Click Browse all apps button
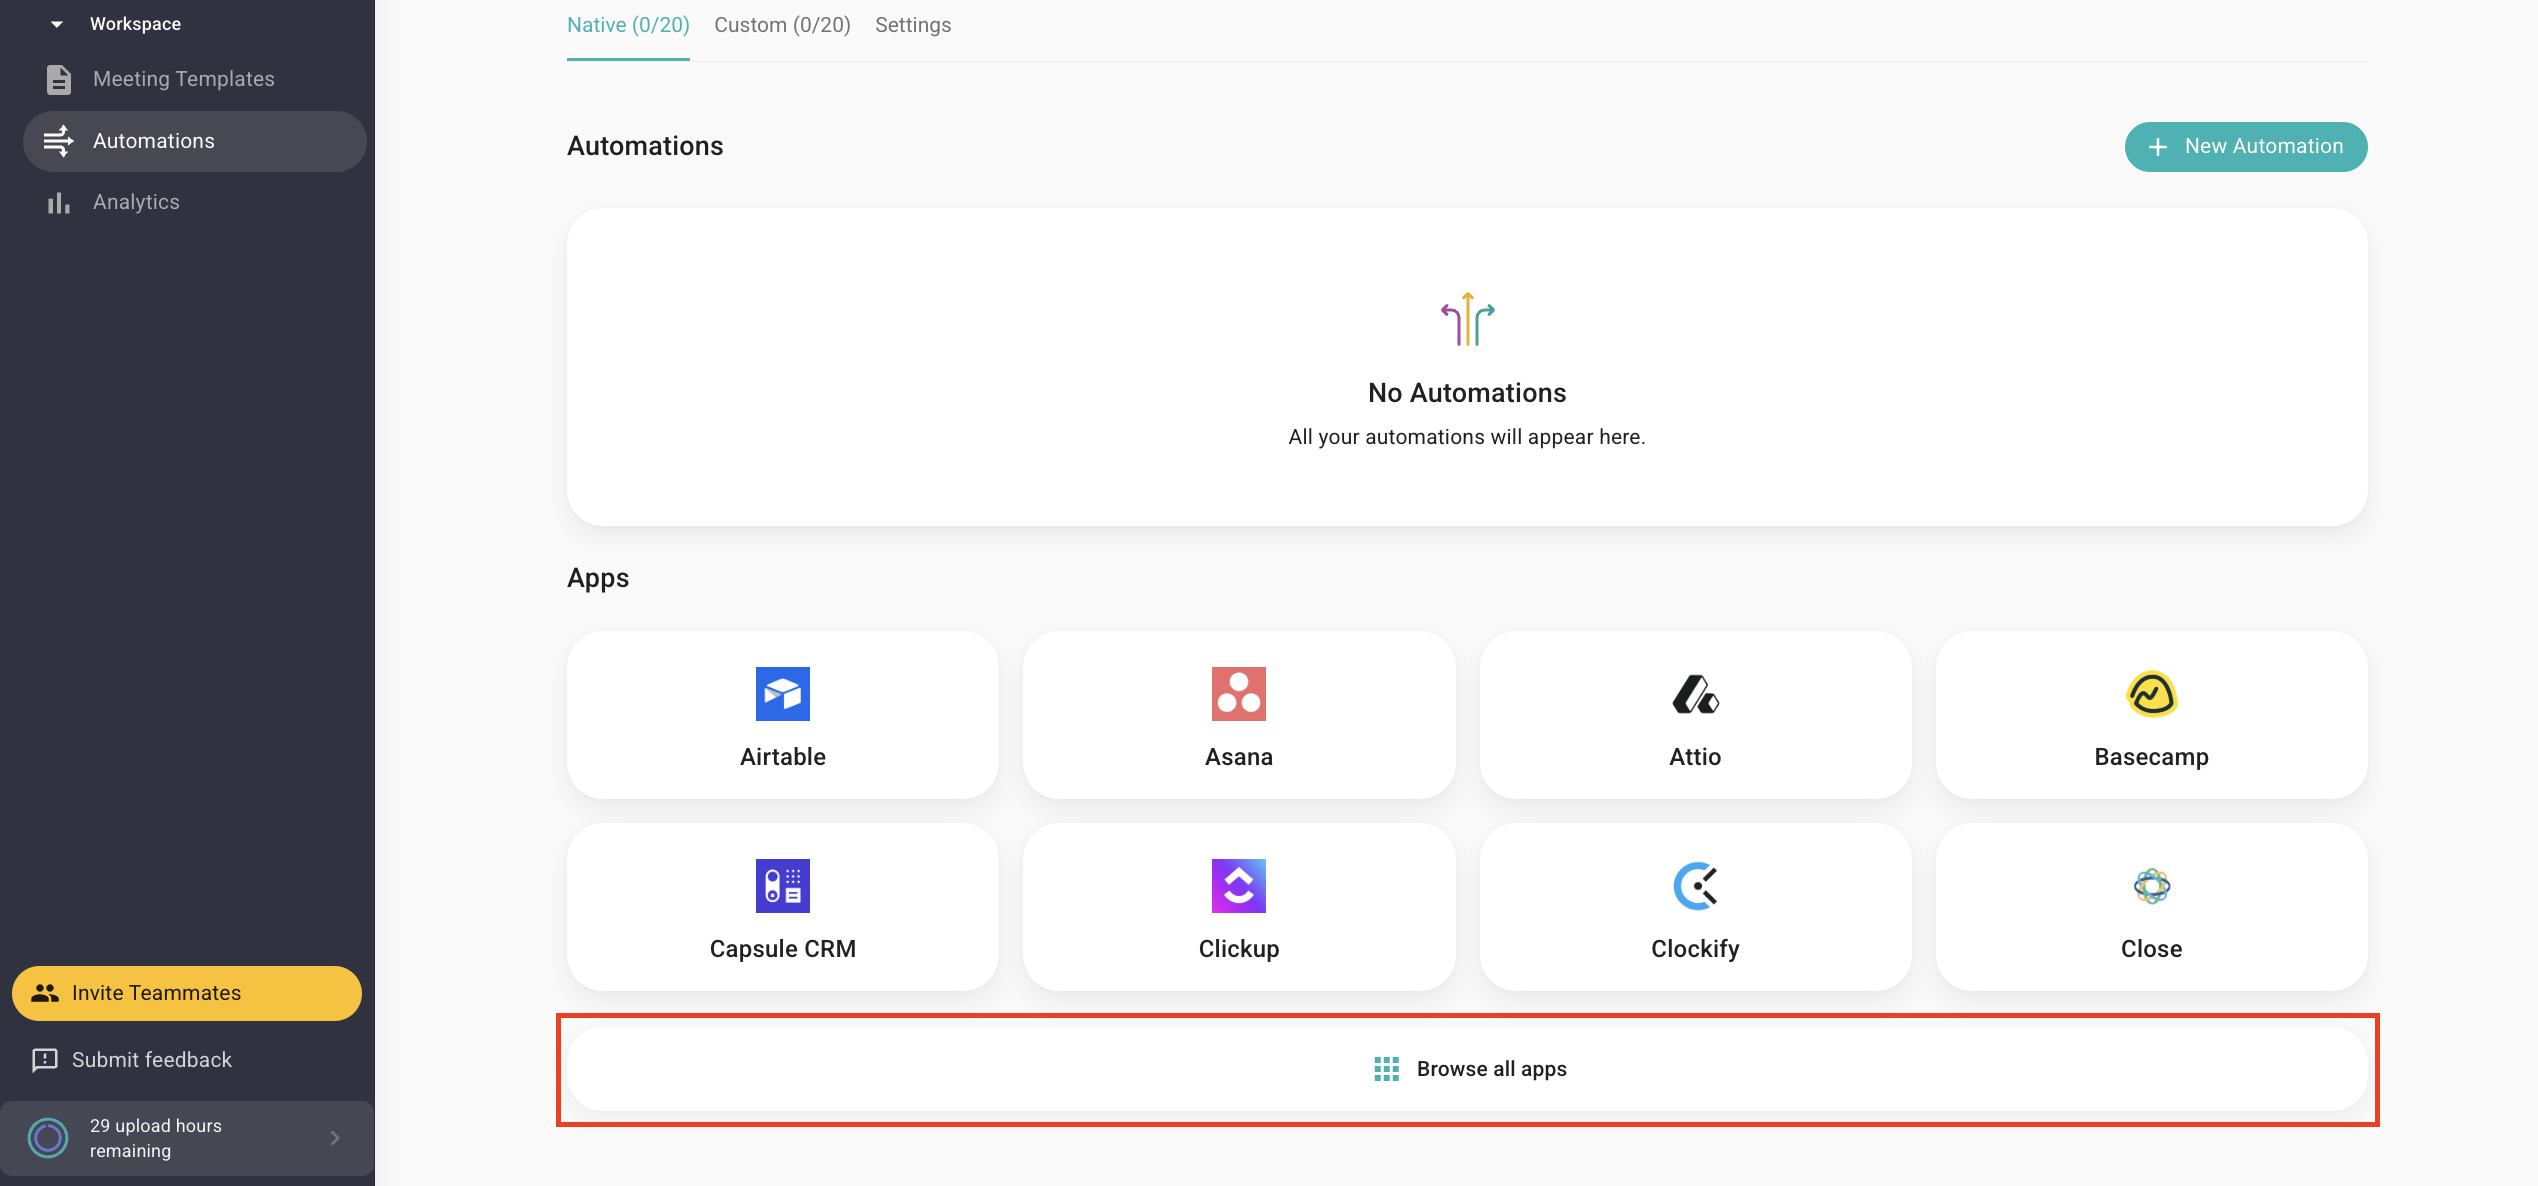Screen dimensions: 2538x1186 tap(1467, 1069)
